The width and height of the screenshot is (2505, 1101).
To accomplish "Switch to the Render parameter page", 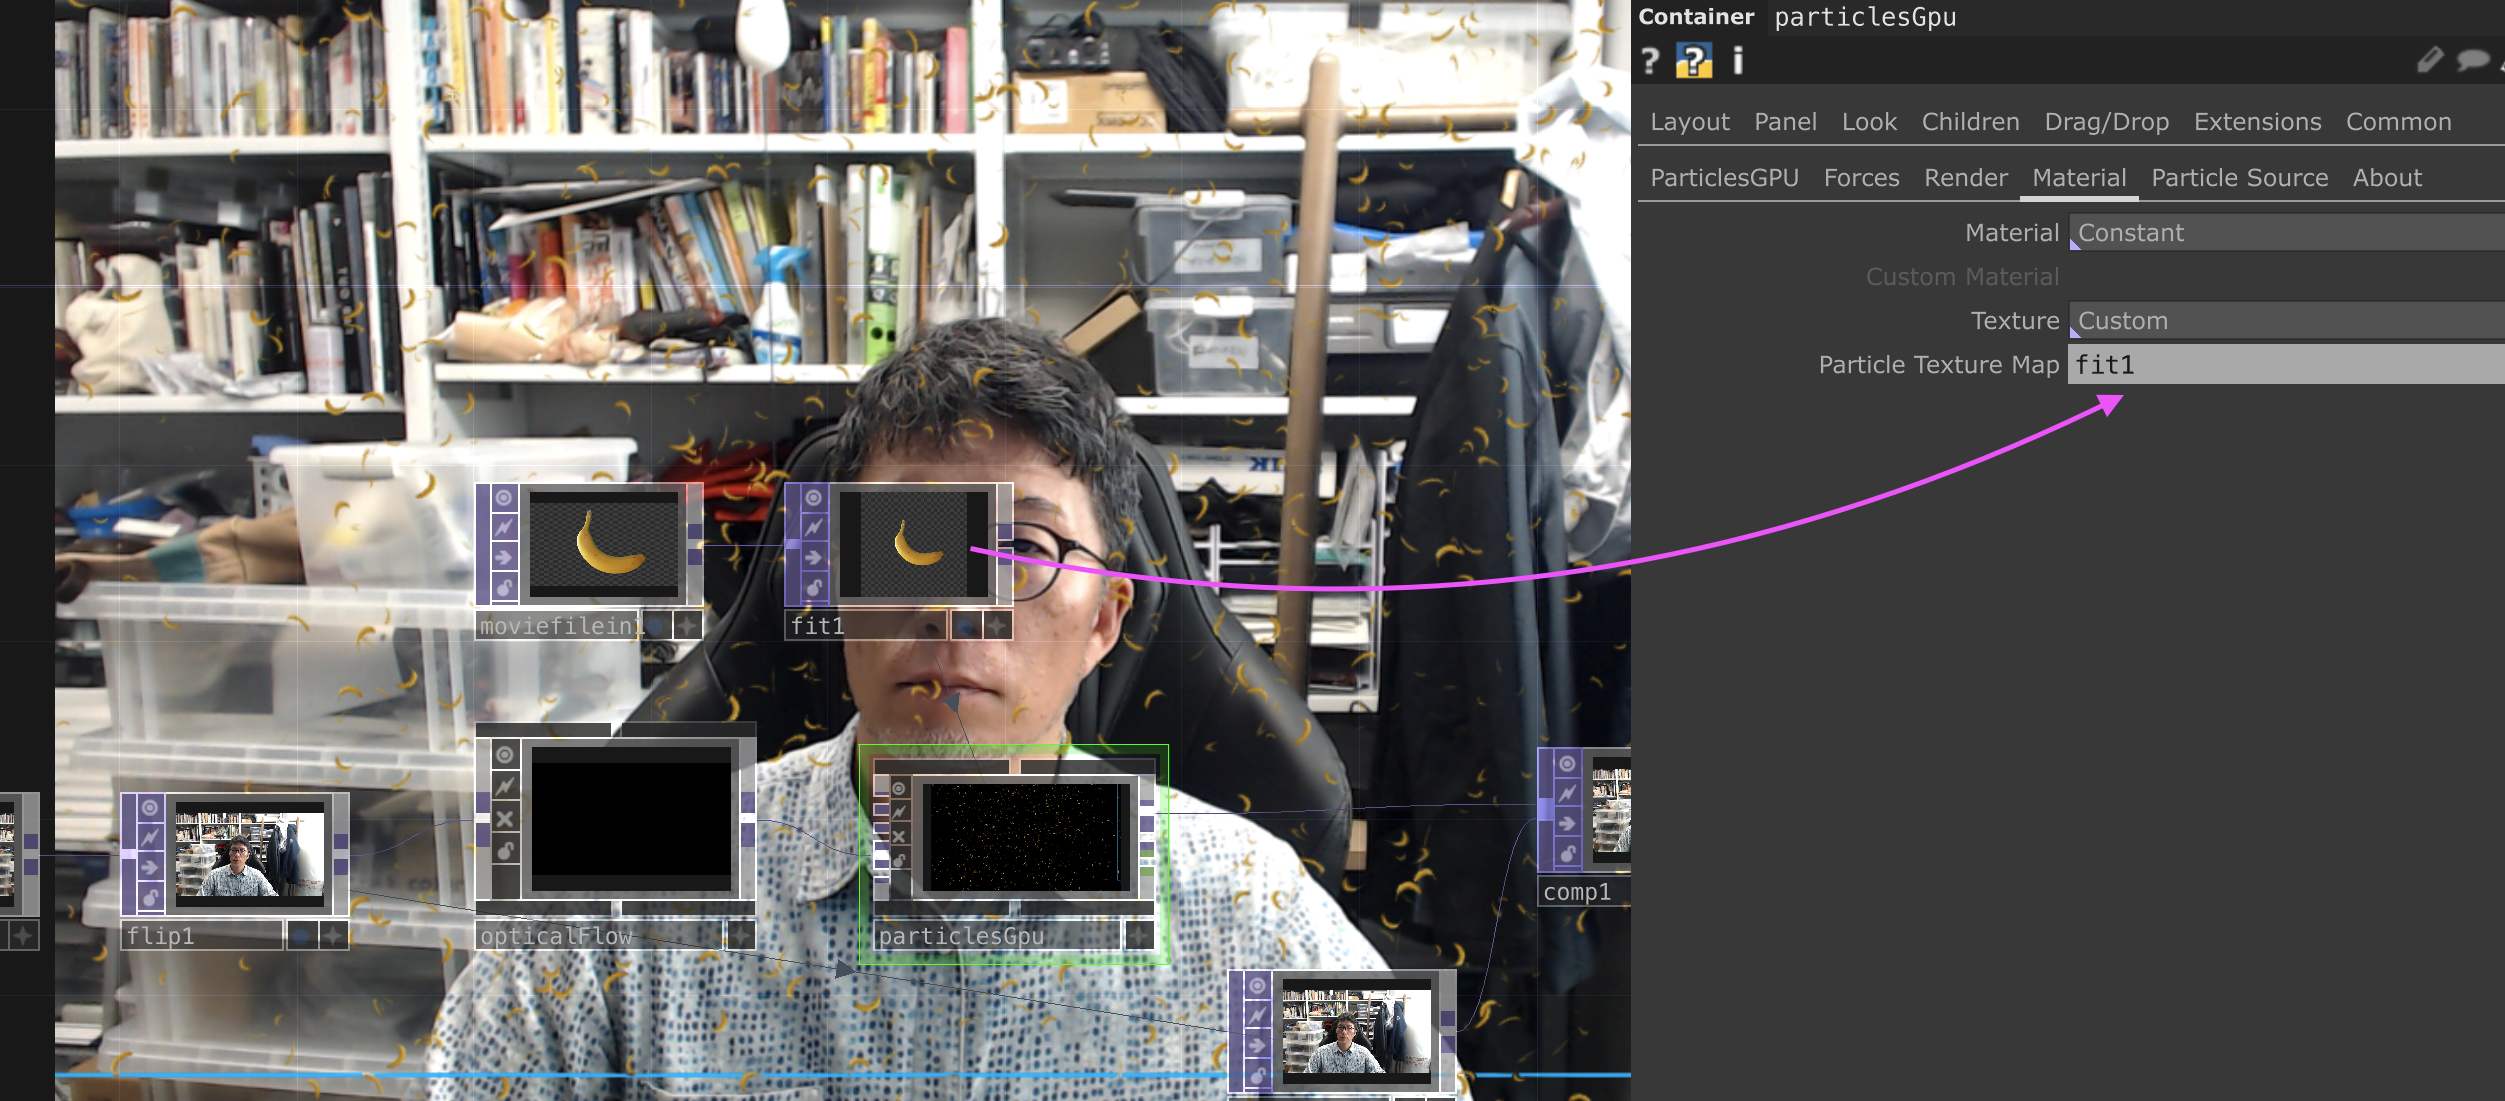I will tap(1965, 178).
